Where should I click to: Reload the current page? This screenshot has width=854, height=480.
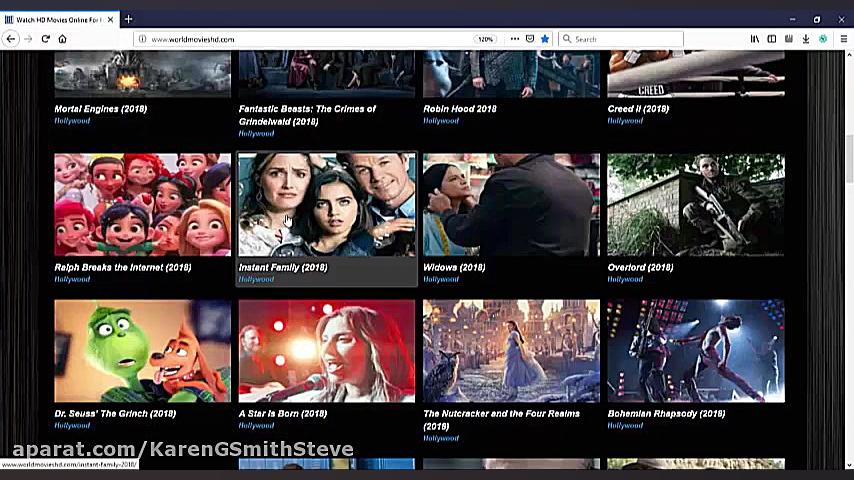pyautogui.click(x=45, y=39)
